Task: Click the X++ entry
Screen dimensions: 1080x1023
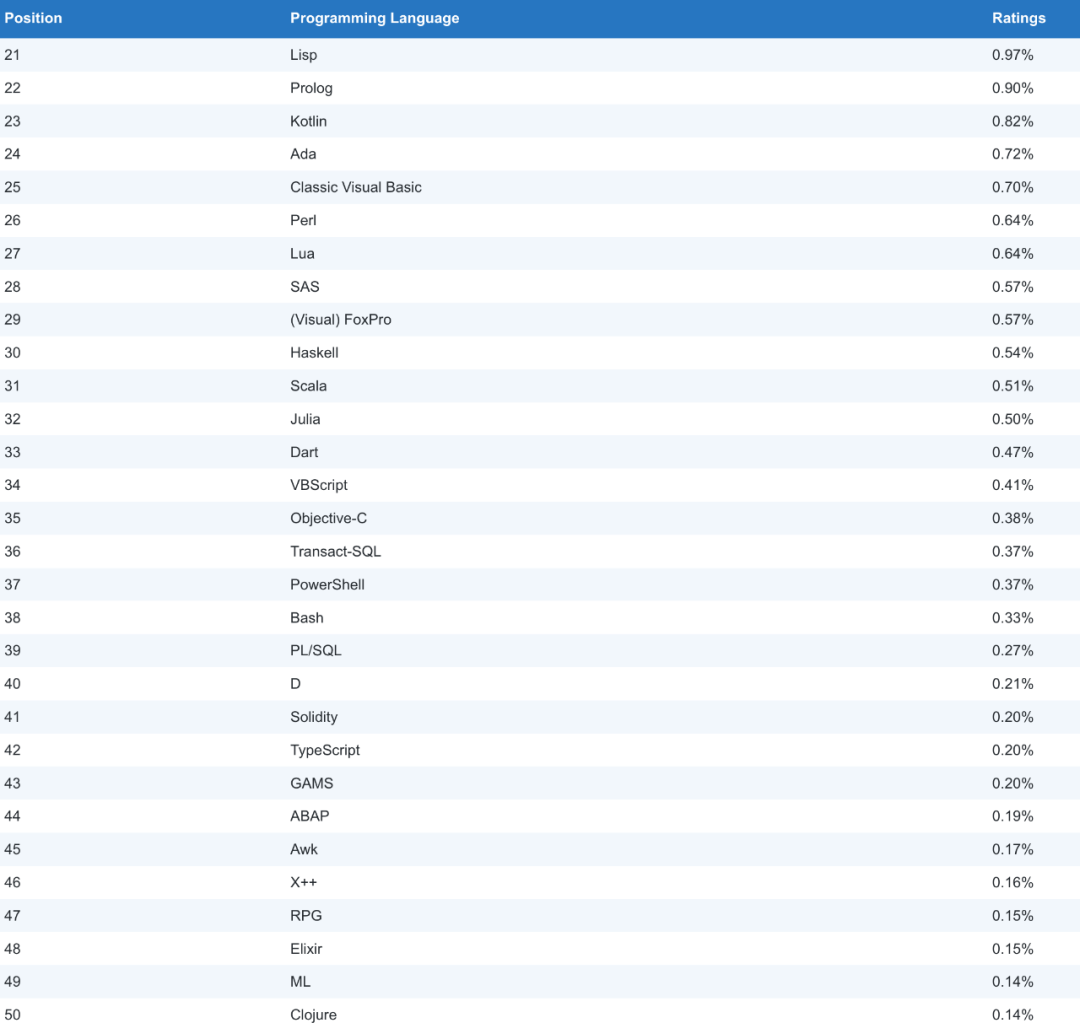Action: pos(303,882)
